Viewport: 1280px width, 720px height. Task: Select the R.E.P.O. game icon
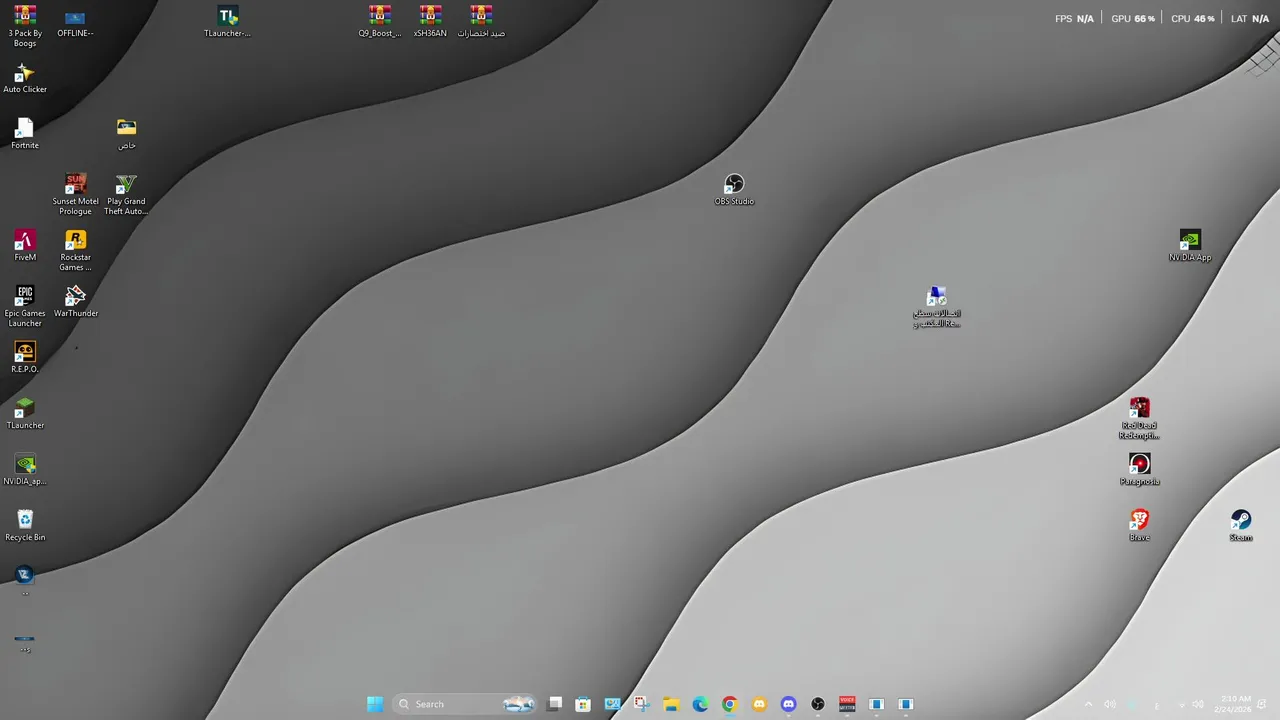click(25, 358)
